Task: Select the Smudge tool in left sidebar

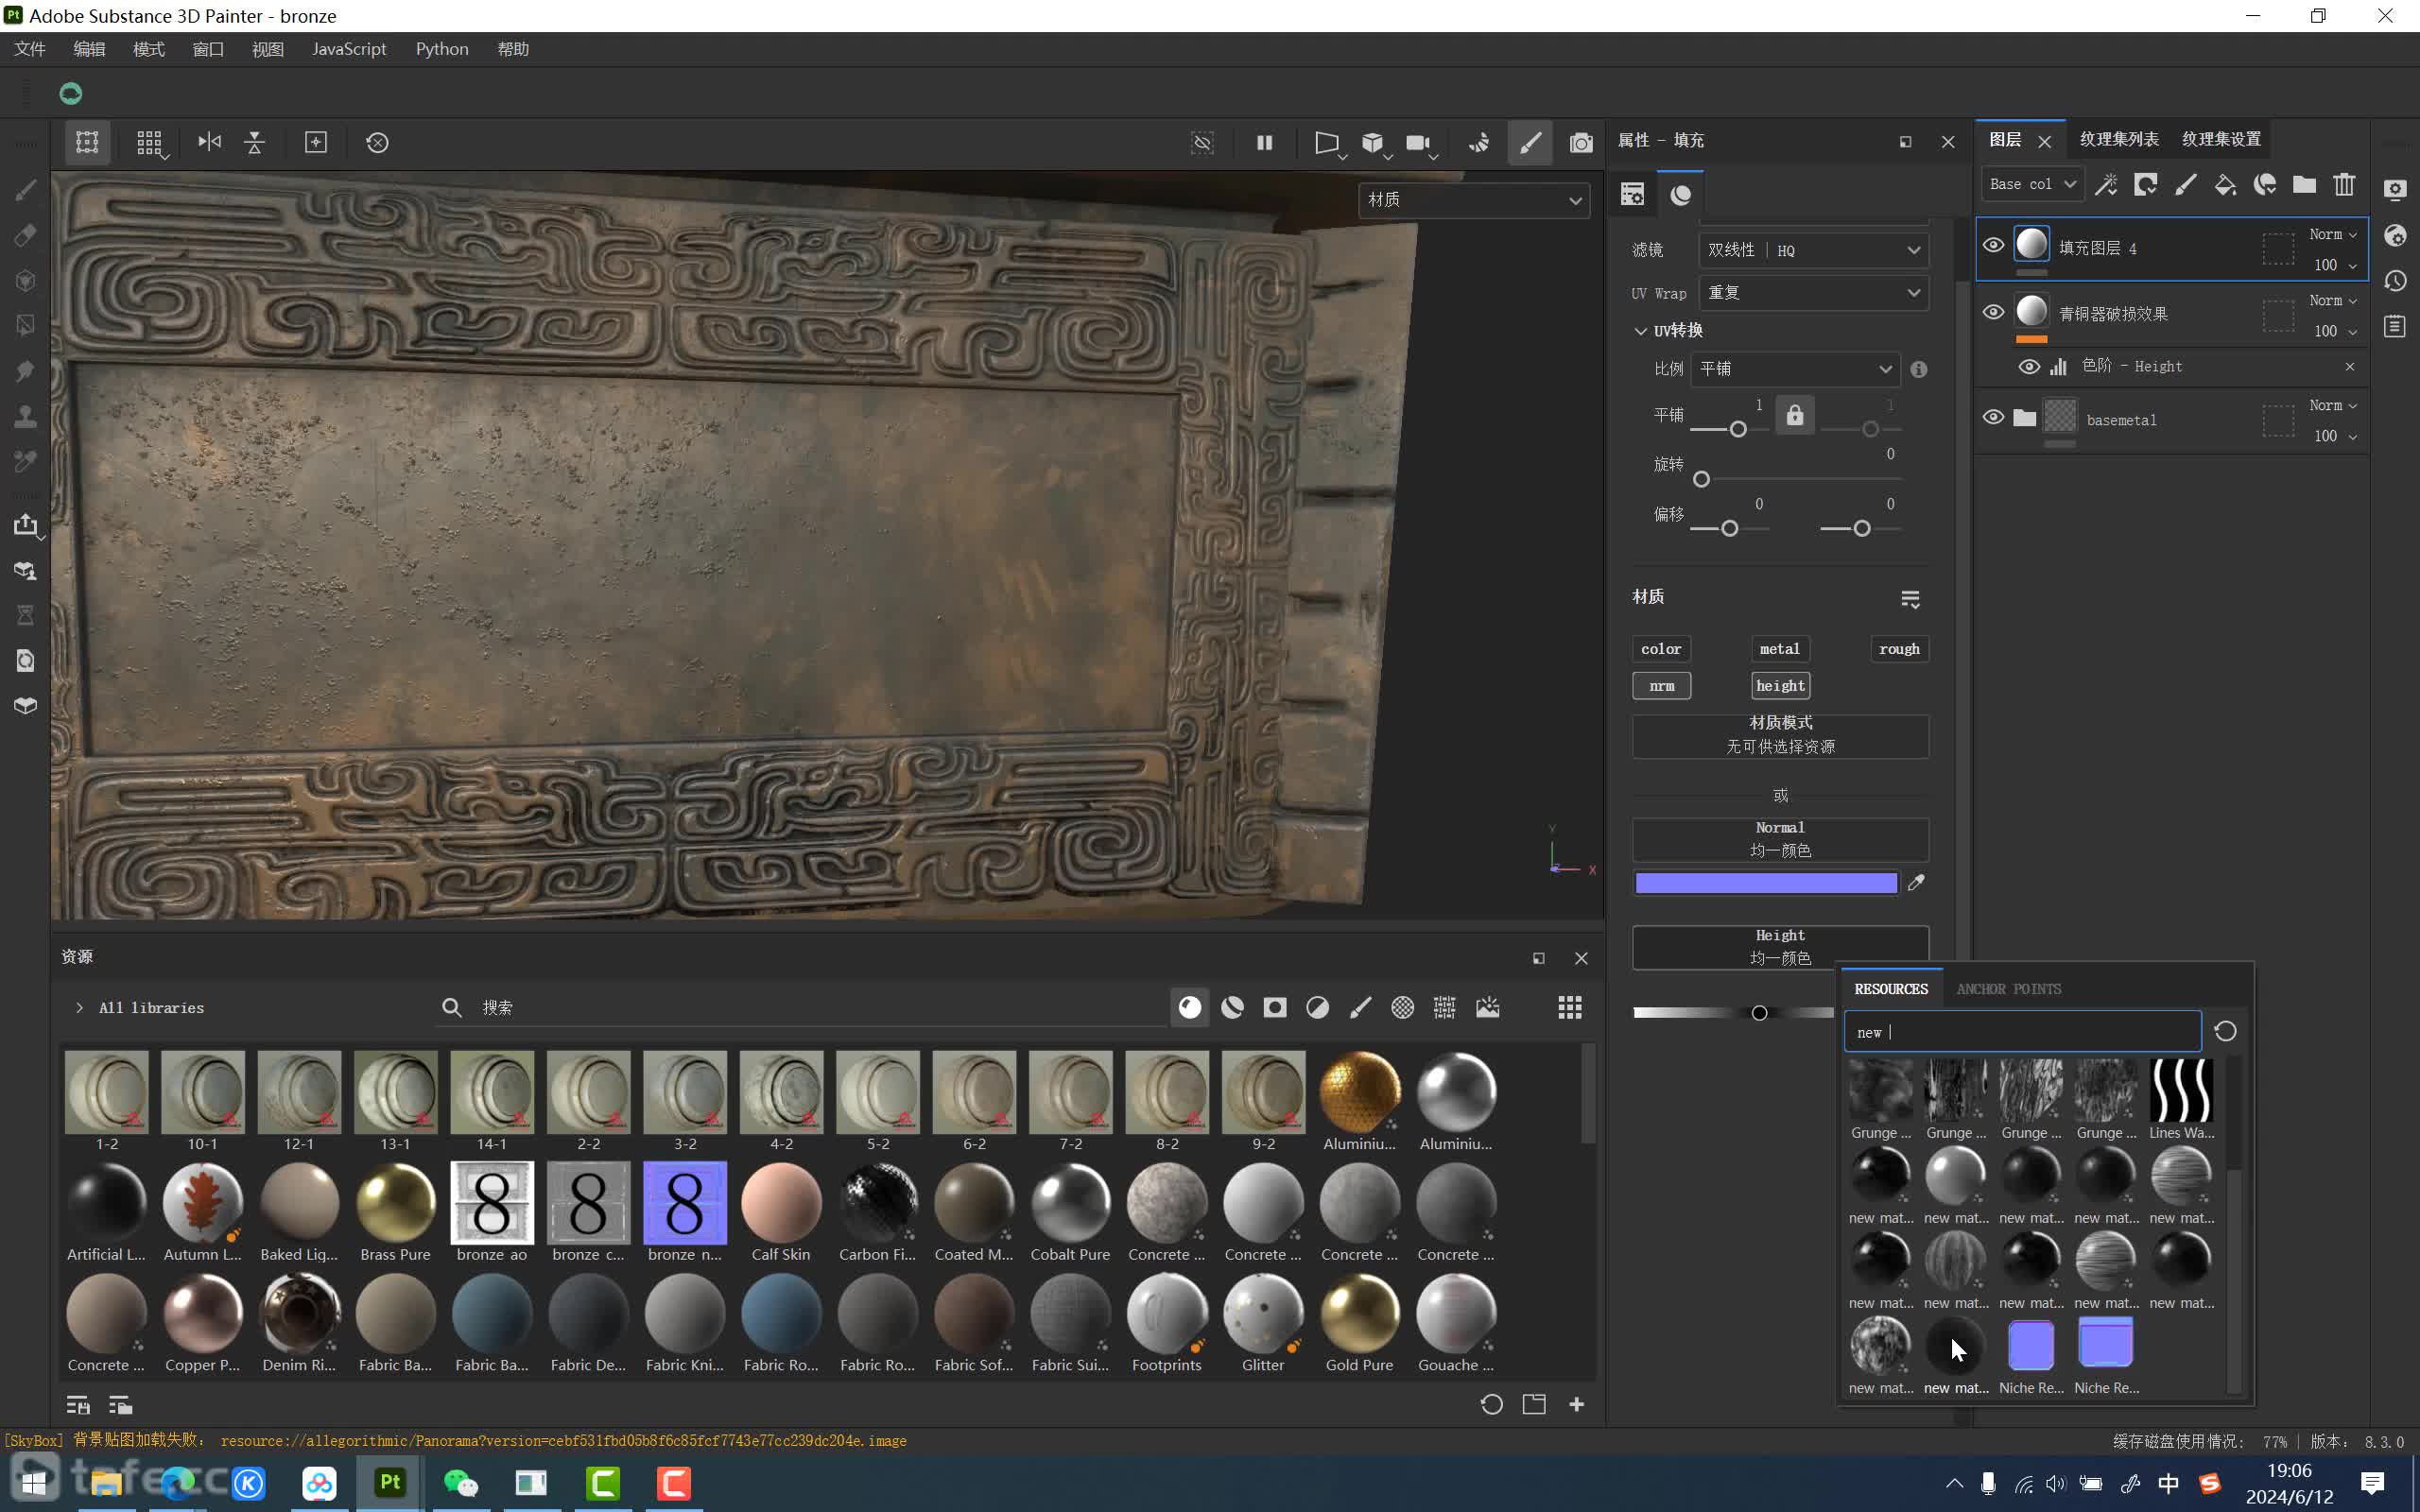Action: (x=26, y=371)
